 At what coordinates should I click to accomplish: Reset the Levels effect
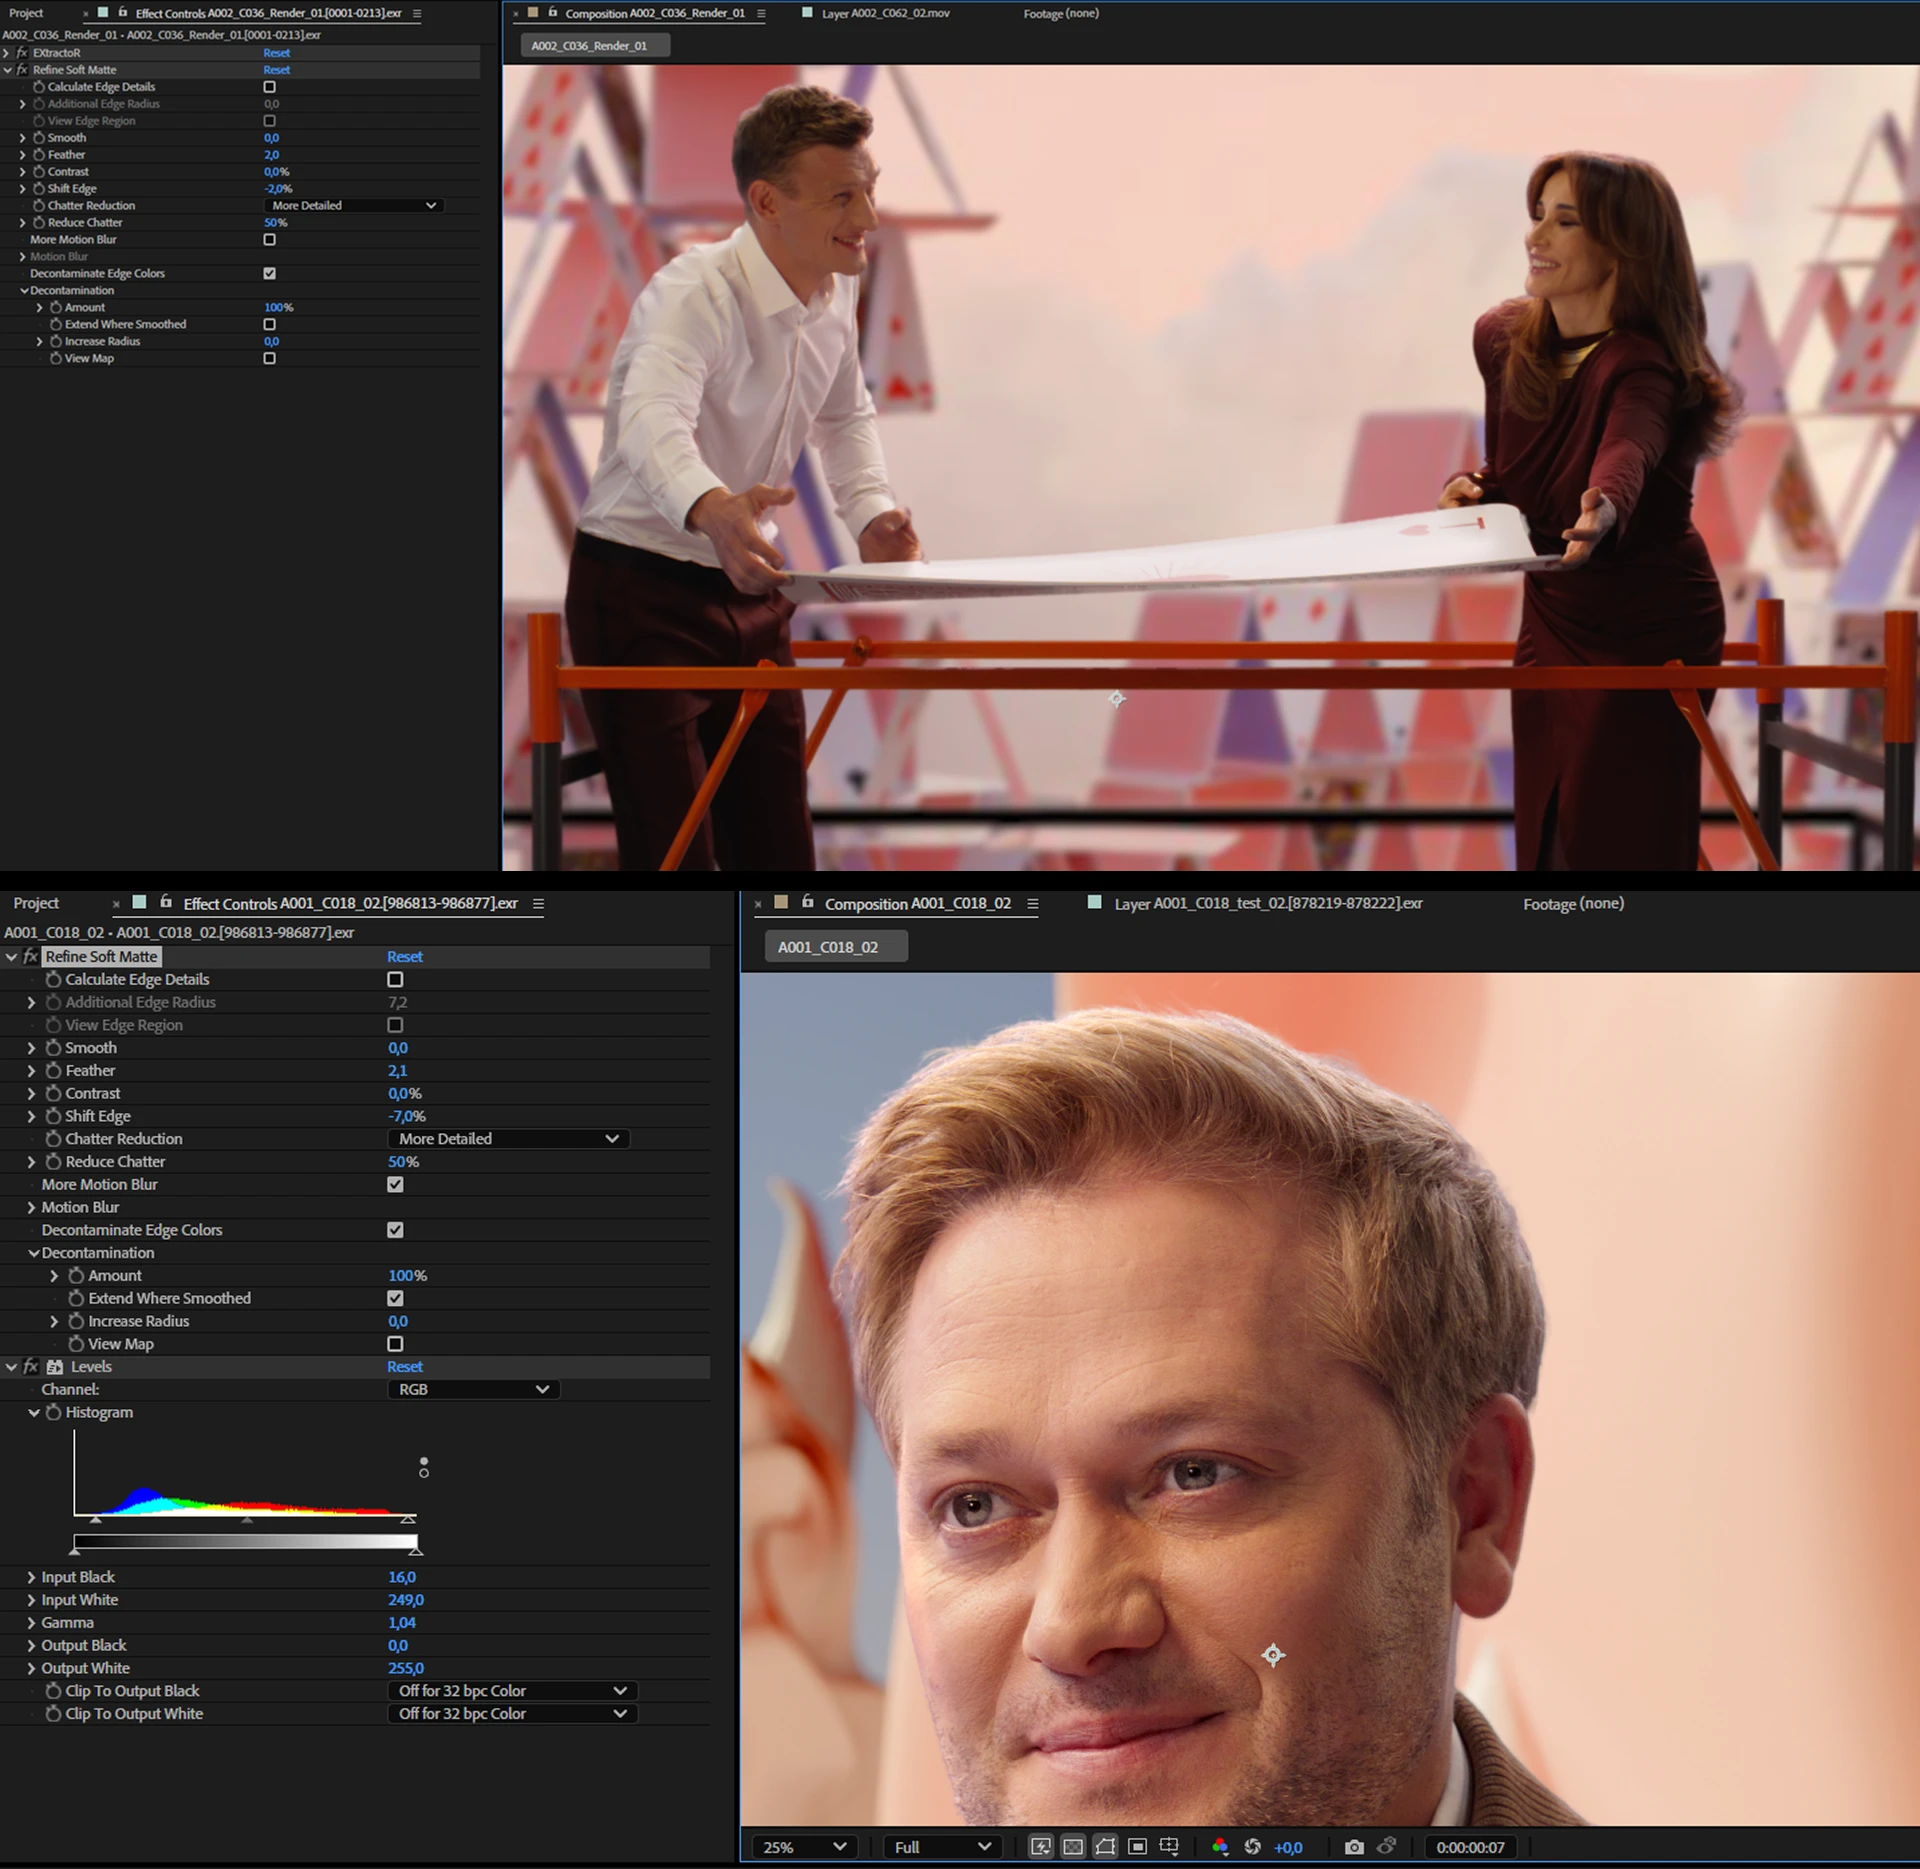[404, 1366]
